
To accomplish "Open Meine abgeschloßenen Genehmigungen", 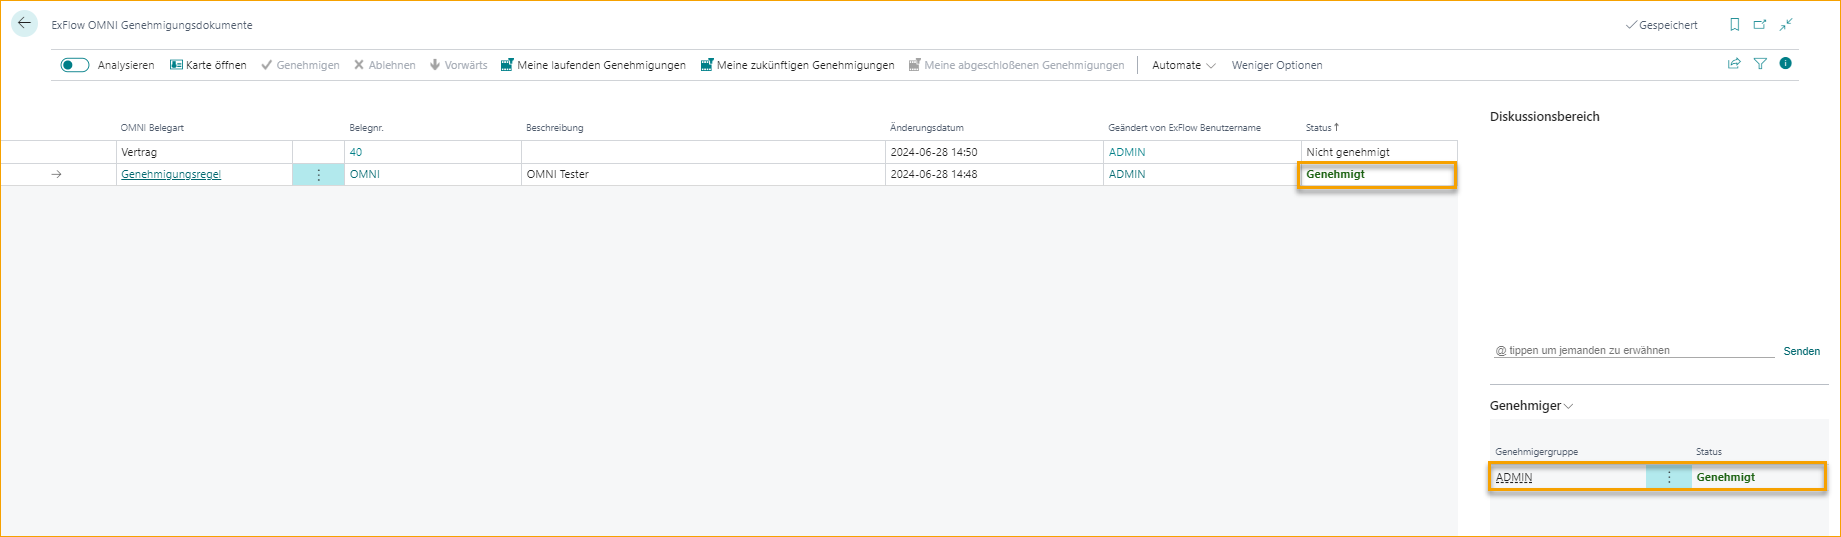I will coord(1016,65).
